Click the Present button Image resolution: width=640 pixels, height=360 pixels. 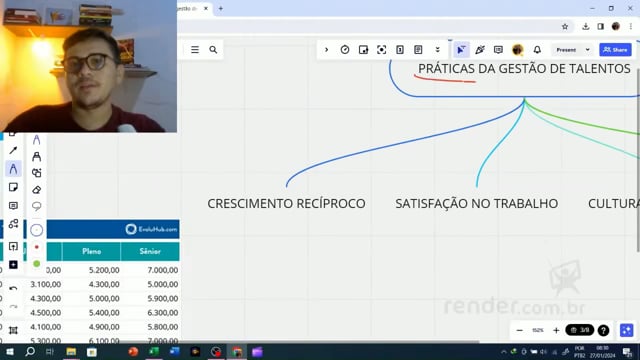566,50
